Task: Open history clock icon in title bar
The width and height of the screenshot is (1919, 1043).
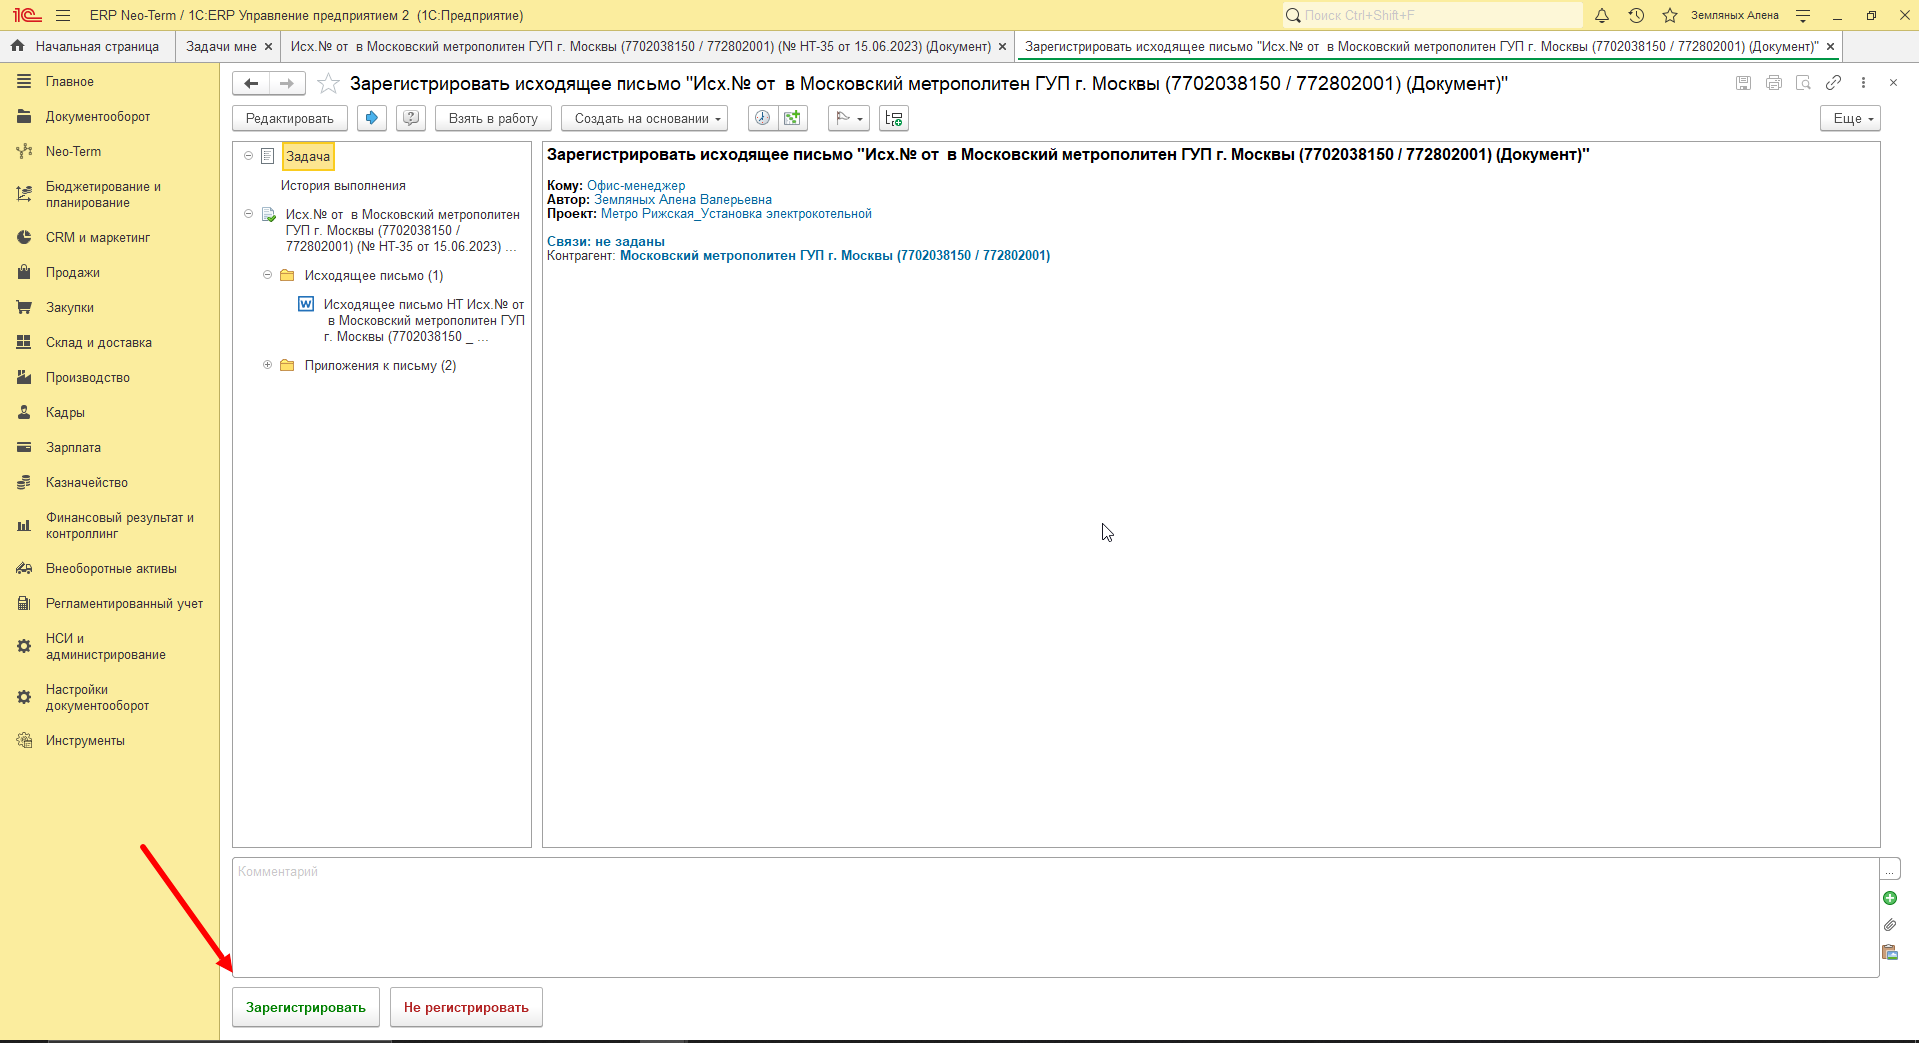Action: pos(1636,15)
